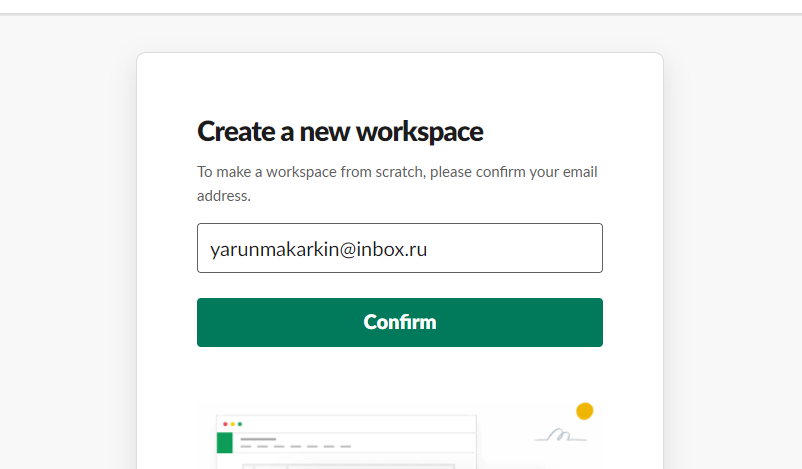The height and width of the screenshot is (469, 802).
Task: Click the small green dot in the illustration
Action: (x=240, y=424)
